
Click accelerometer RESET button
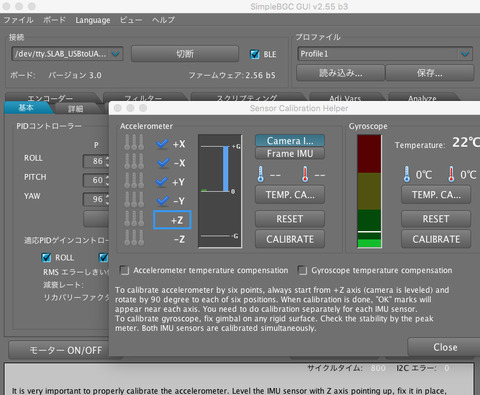(x=290, y=219)
